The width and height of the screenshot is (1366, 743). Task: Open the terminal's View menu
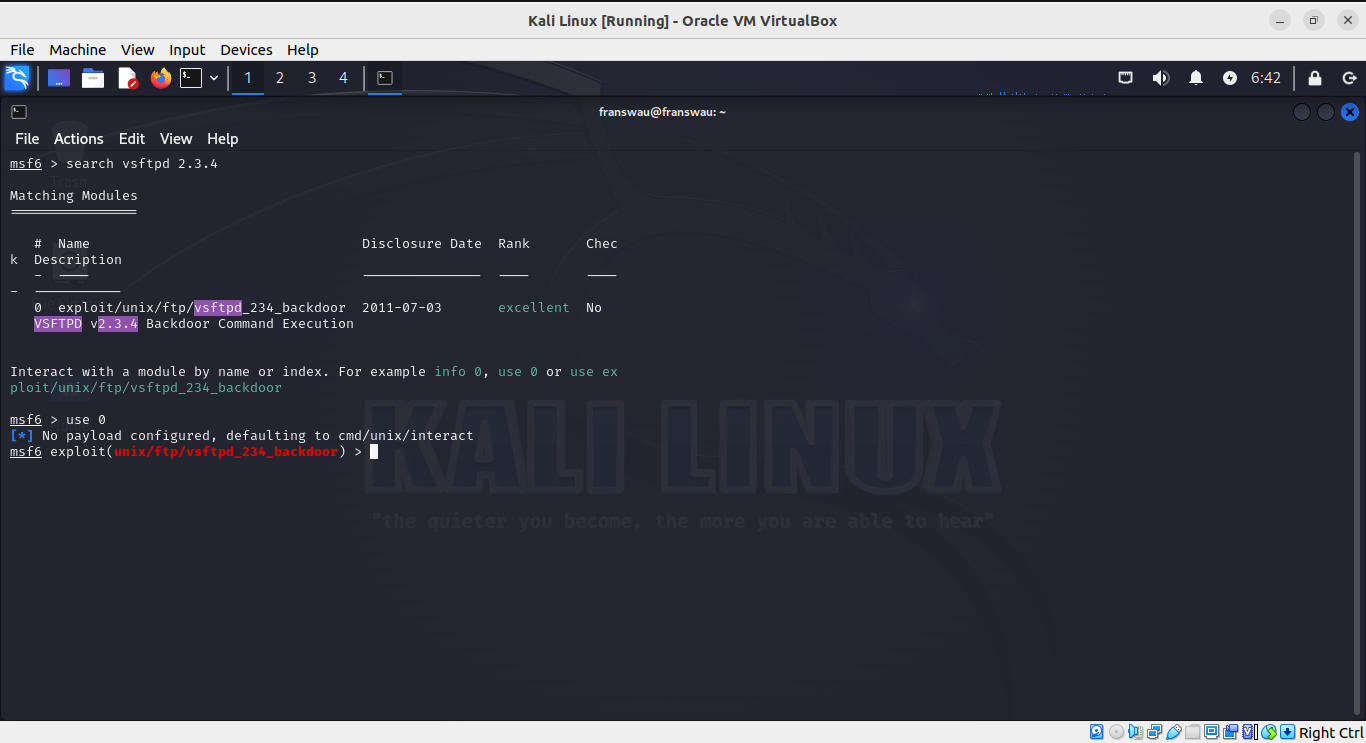[x=175, y=139]
